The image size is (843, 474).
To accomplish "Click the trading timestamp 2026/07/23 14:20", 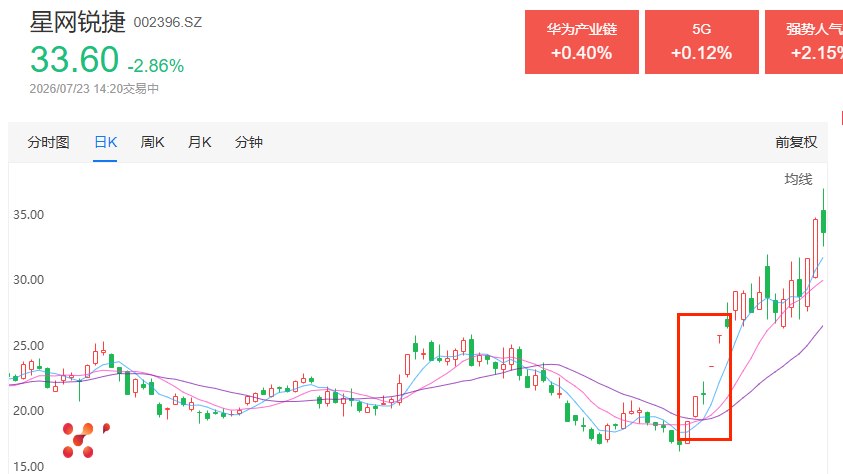I will pyautogui.click(x=77, y=89).
